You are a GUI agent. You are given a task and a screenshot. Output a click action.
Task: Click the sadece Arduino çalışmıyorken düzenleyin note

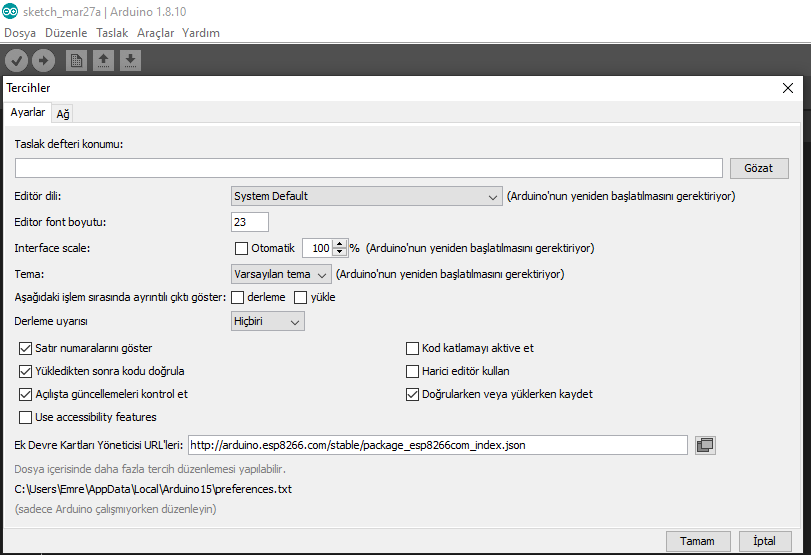tap(115, 509)
